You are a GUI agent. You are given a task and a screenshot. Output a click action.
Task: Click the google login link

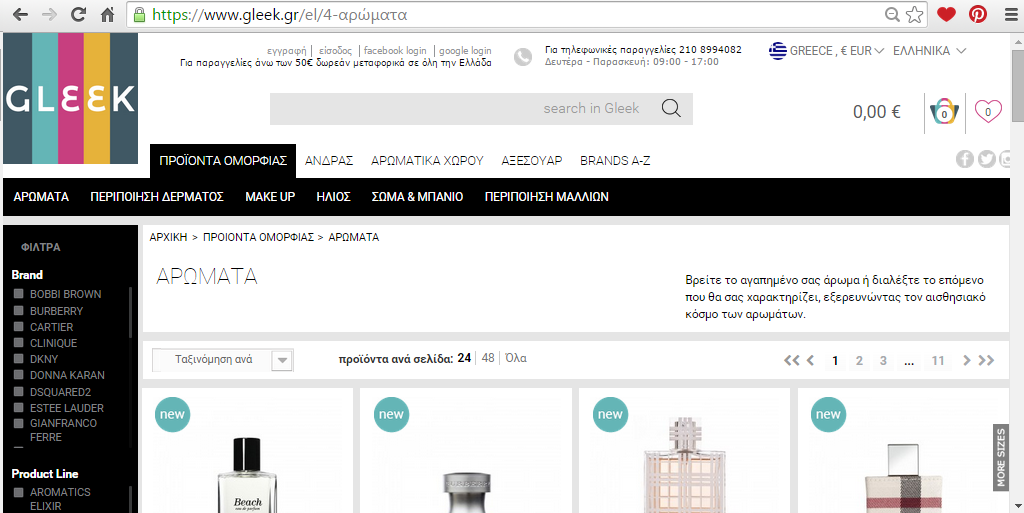465,50
